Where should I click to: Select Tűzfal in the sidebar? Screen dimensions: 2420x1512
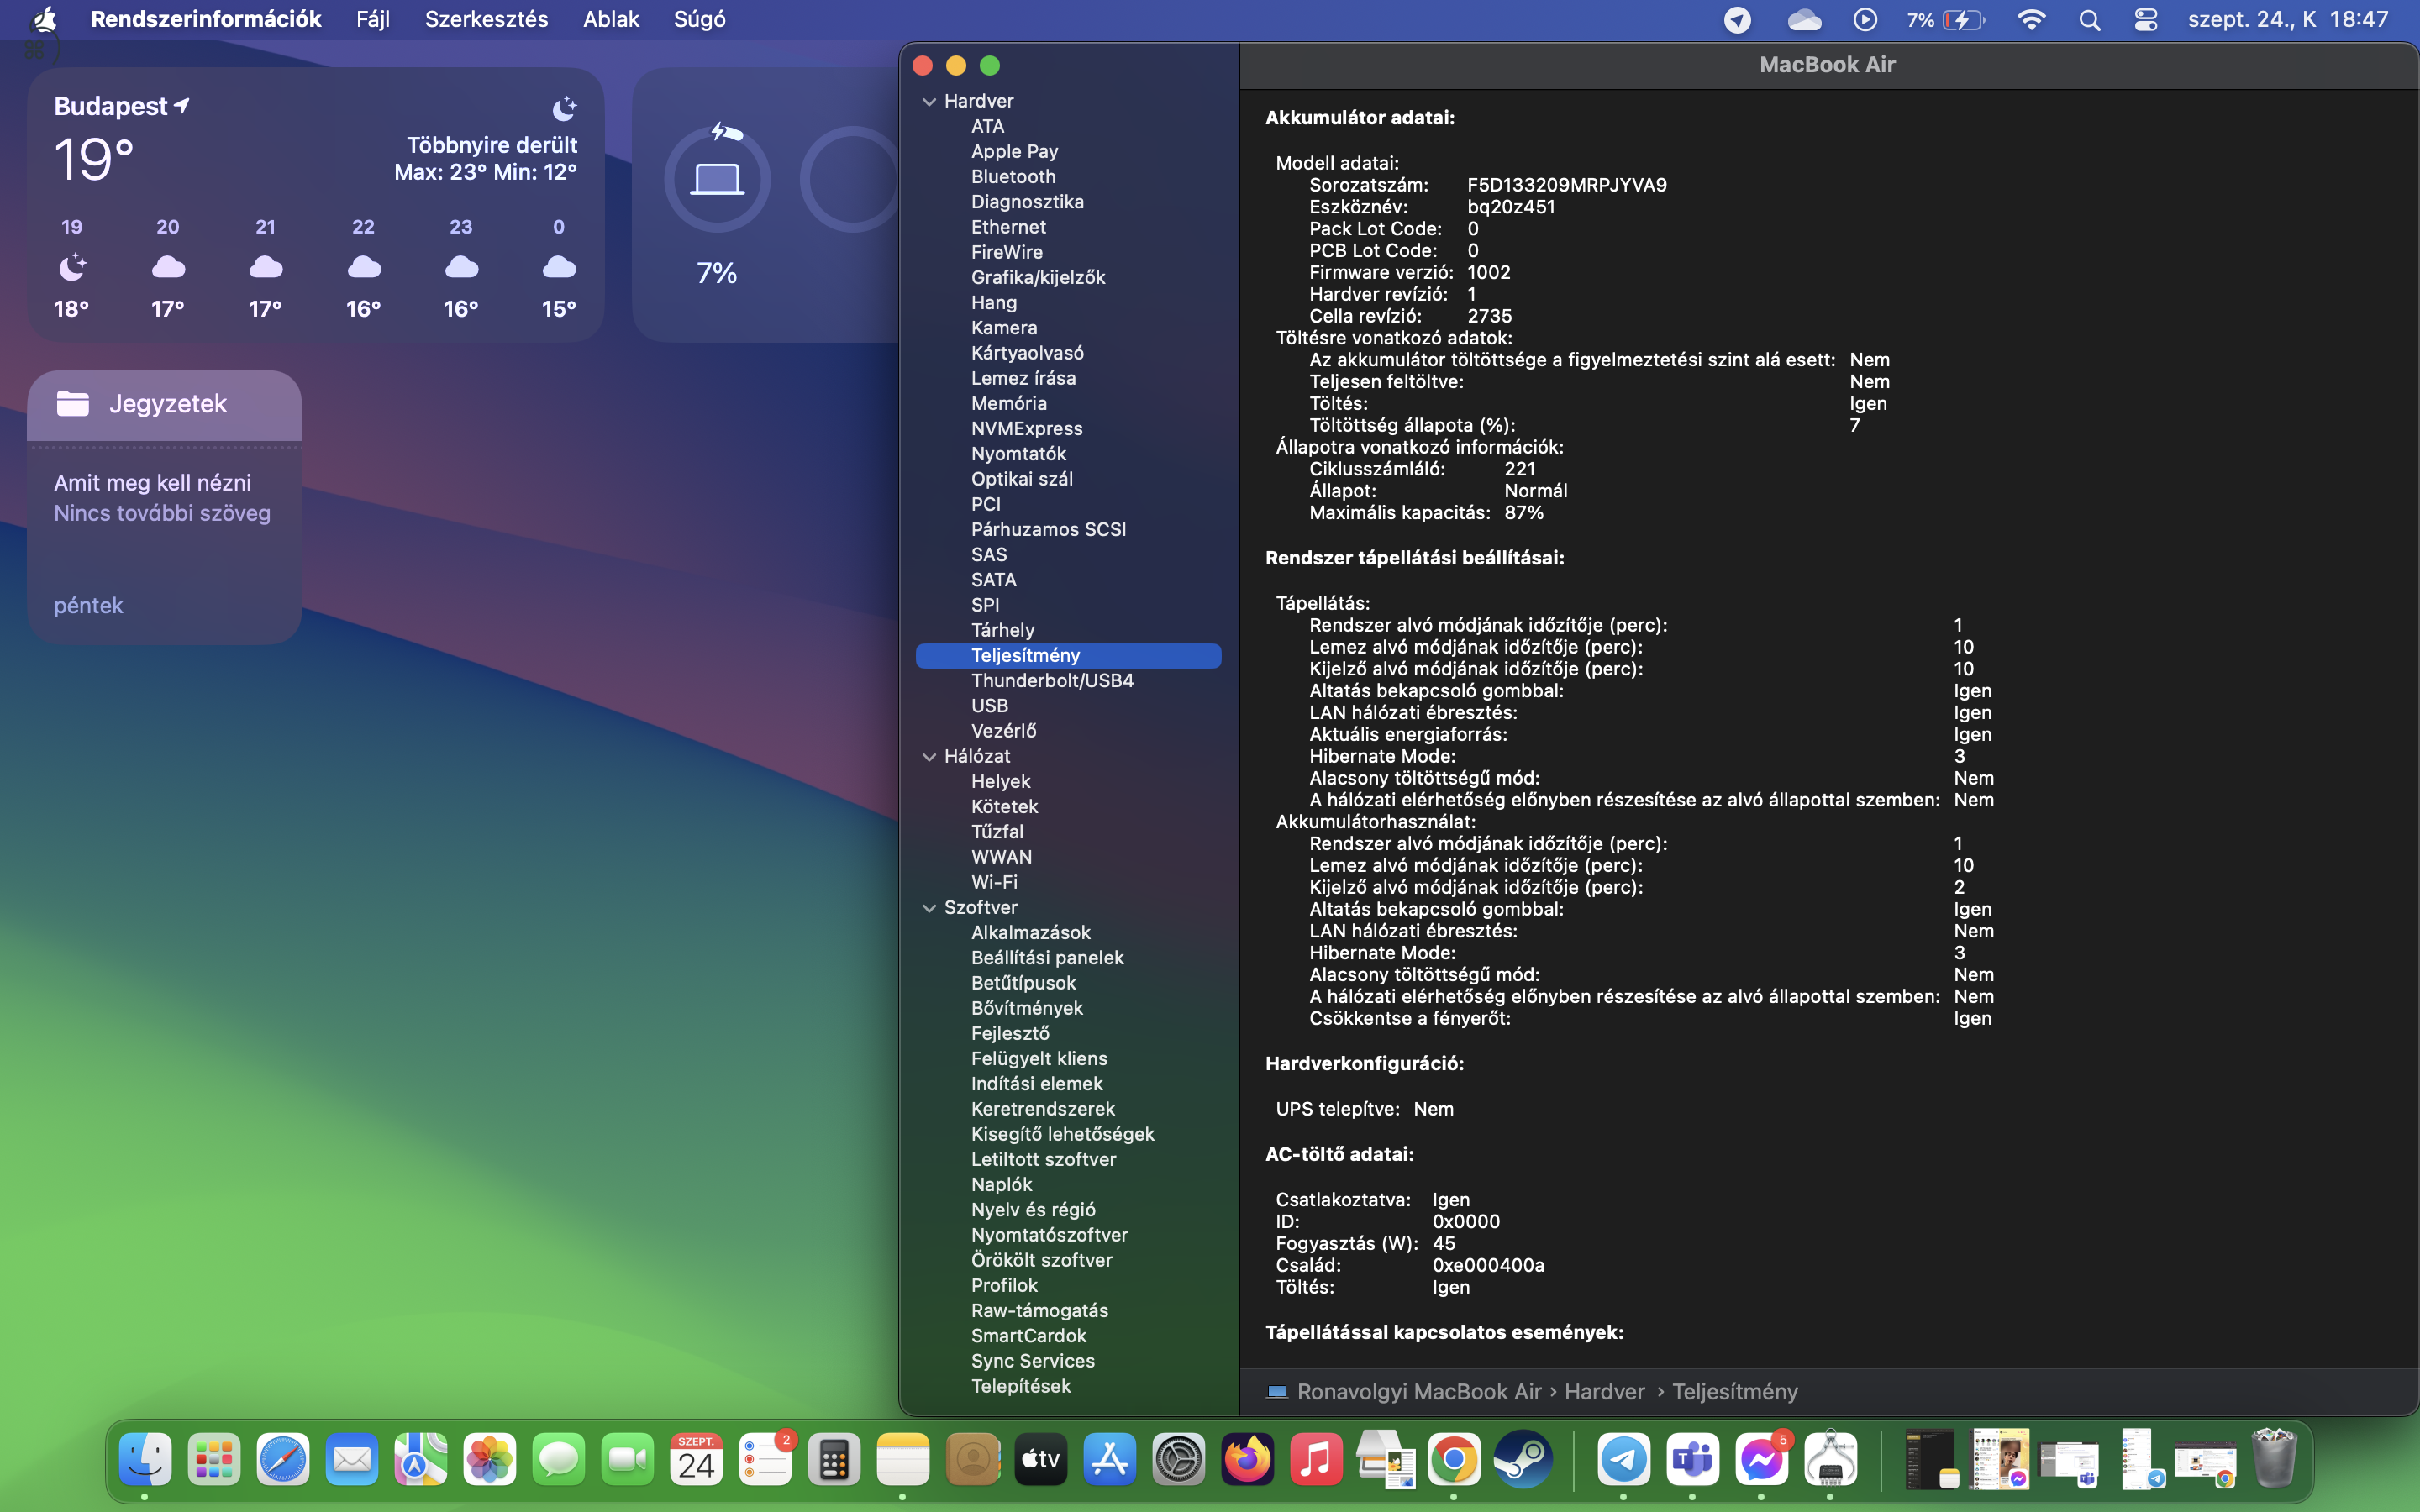point(1068,832)
